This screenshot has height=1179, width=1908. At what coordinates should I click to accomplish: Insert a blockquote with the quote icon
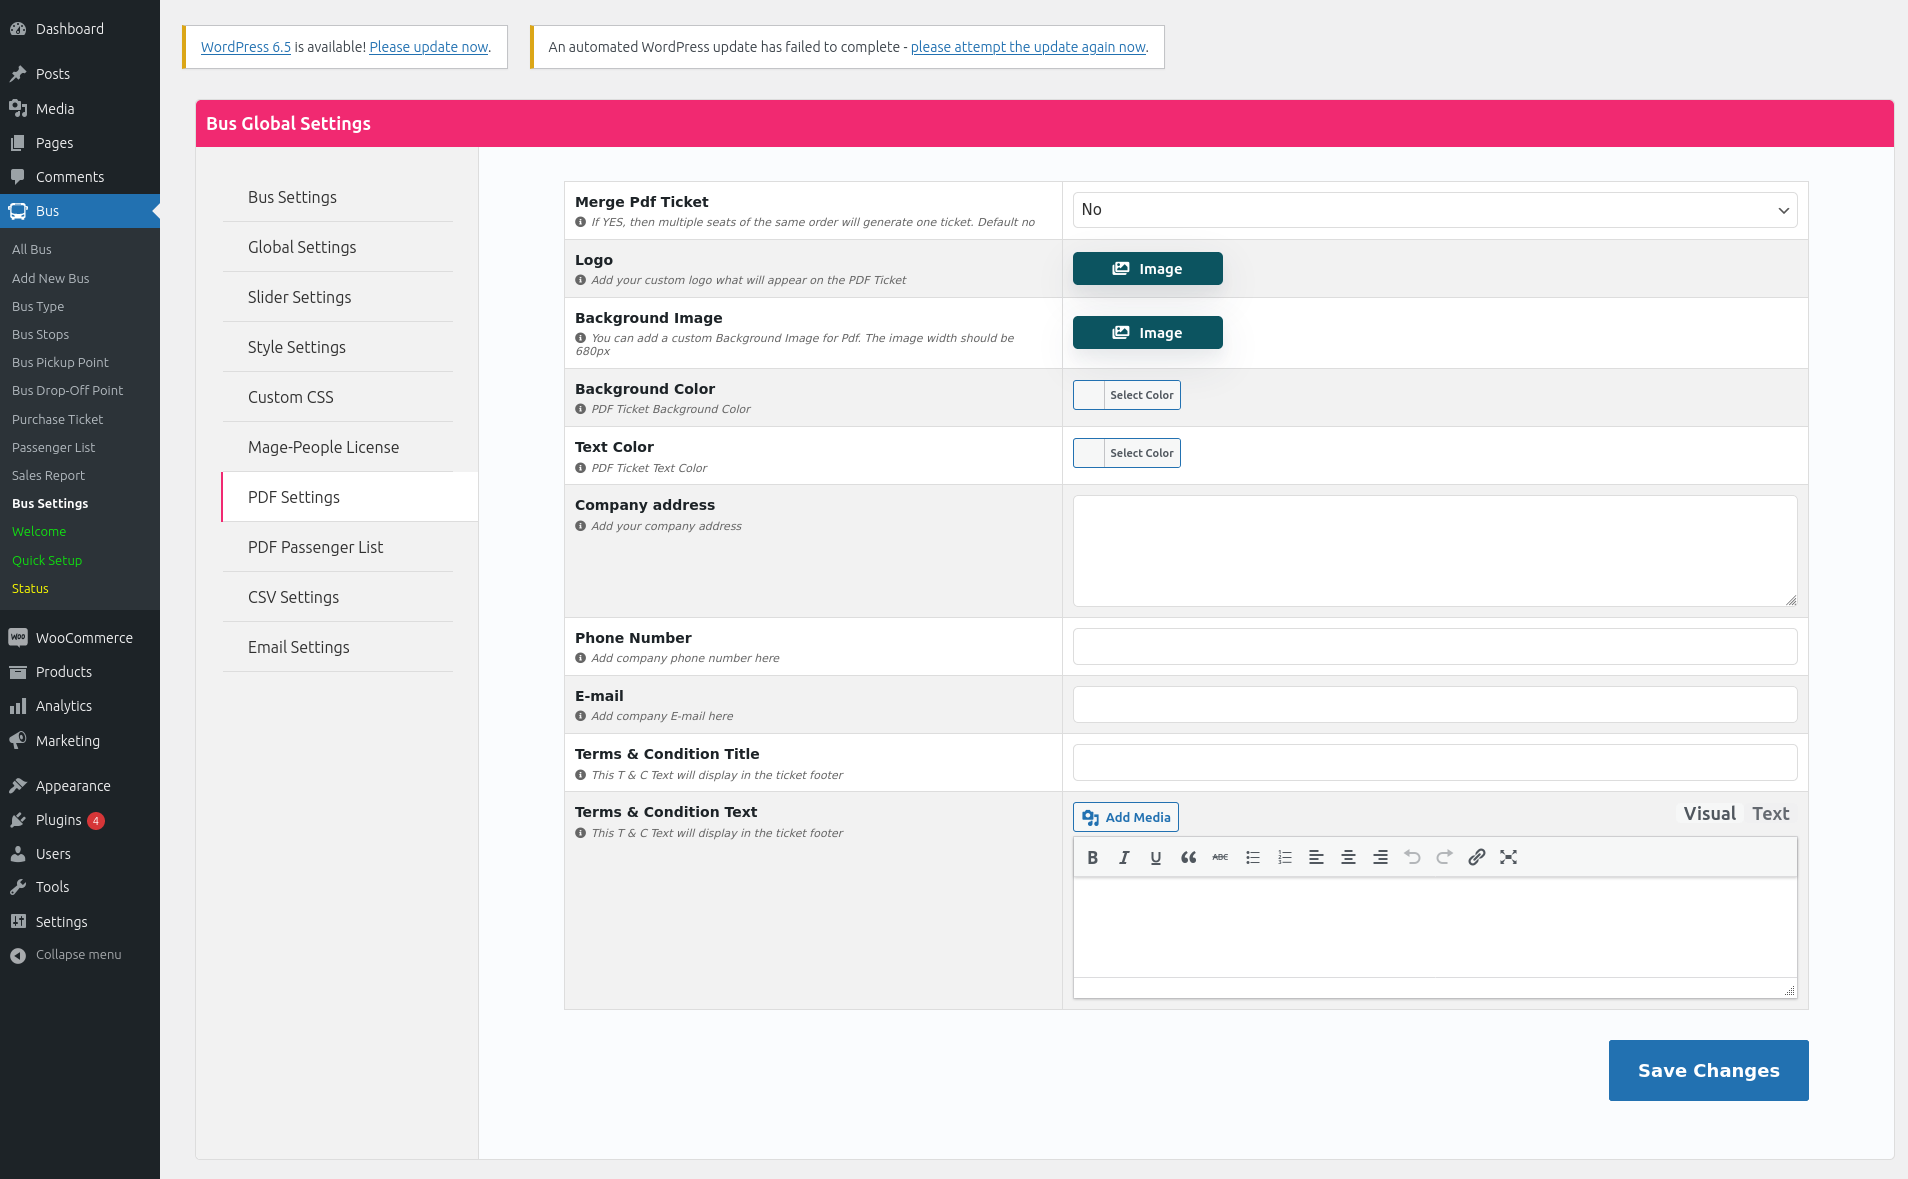click(1188, 857)
